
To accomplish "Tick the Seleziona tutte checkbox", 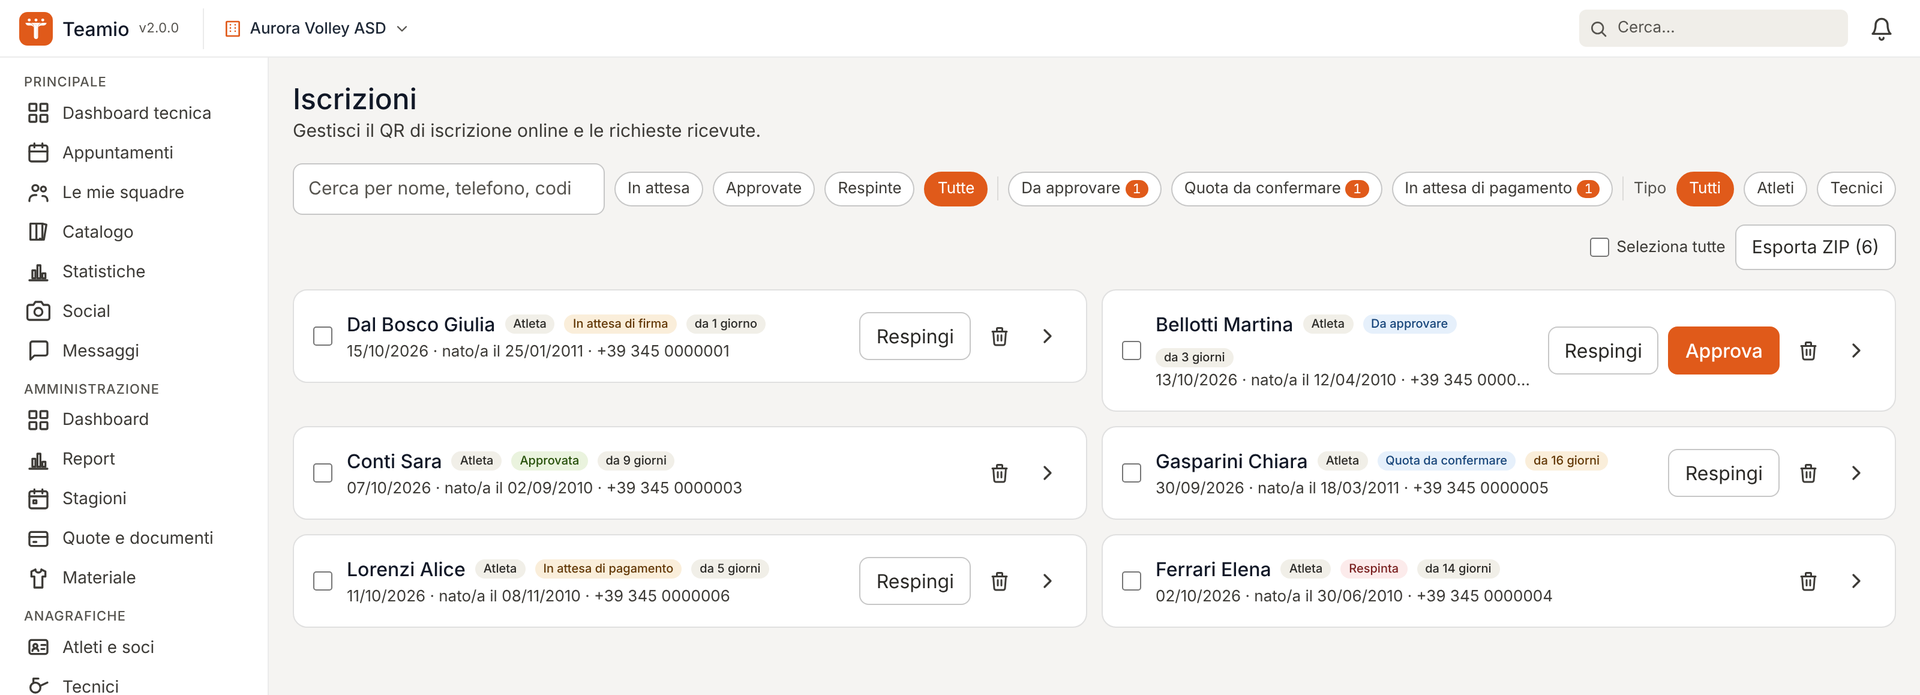I will [1600, 247].
